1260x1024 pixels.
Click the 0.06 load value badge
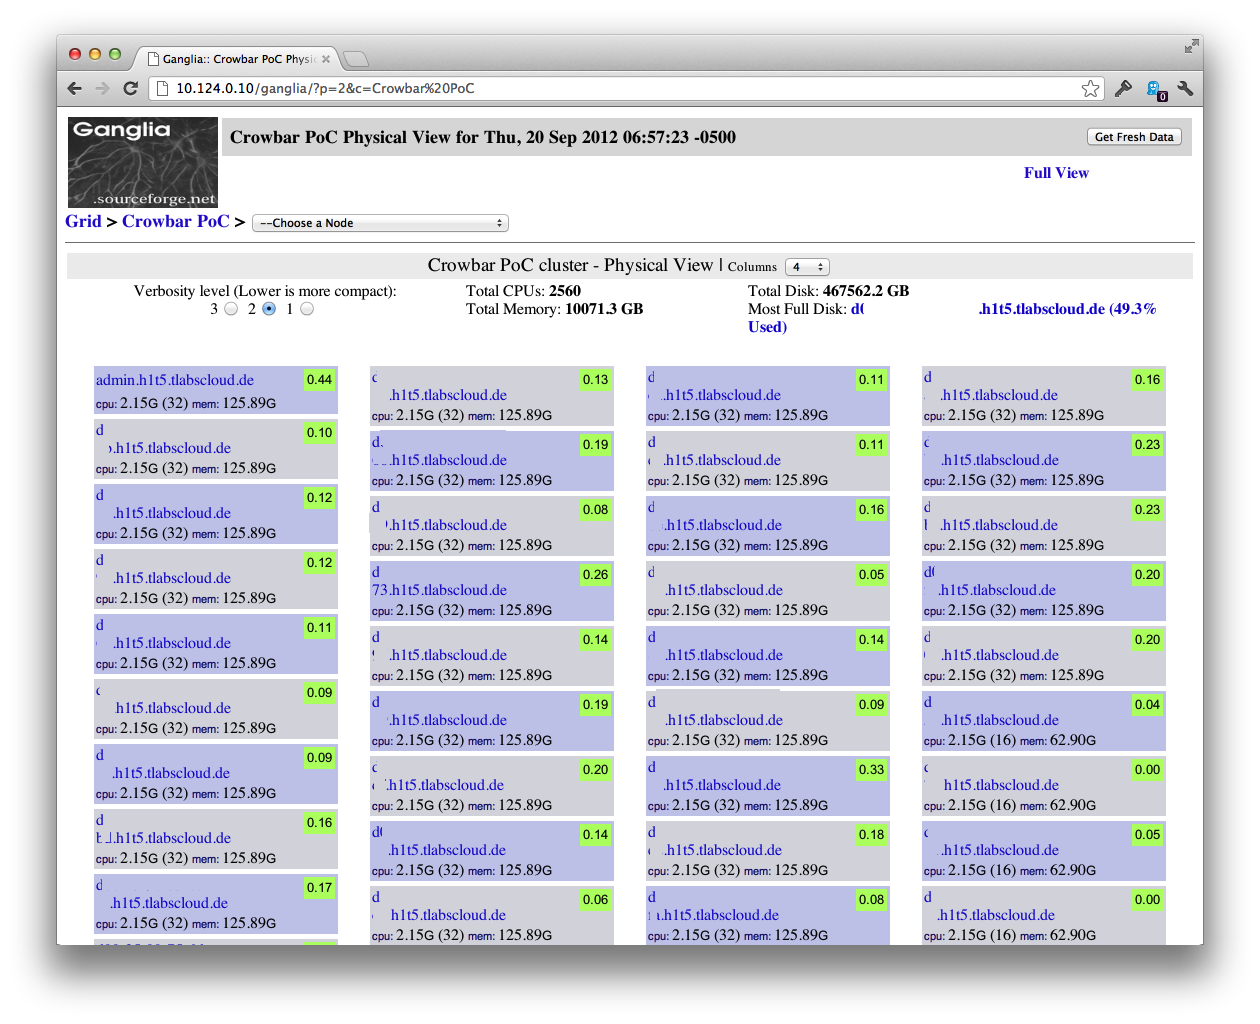(x=596, y=900)
